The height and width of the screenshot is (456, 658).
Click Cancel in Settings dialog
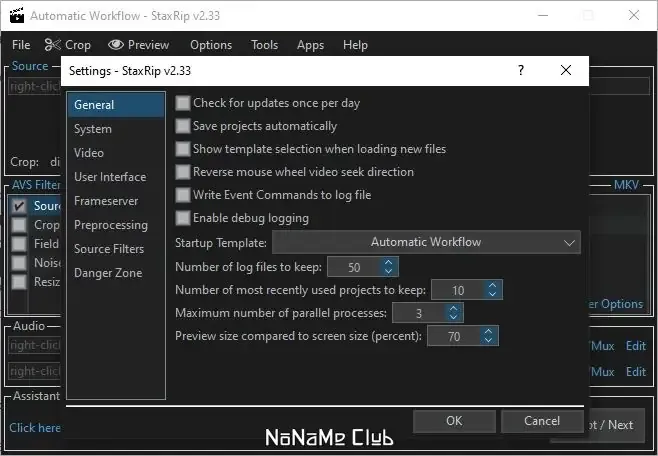542,421
